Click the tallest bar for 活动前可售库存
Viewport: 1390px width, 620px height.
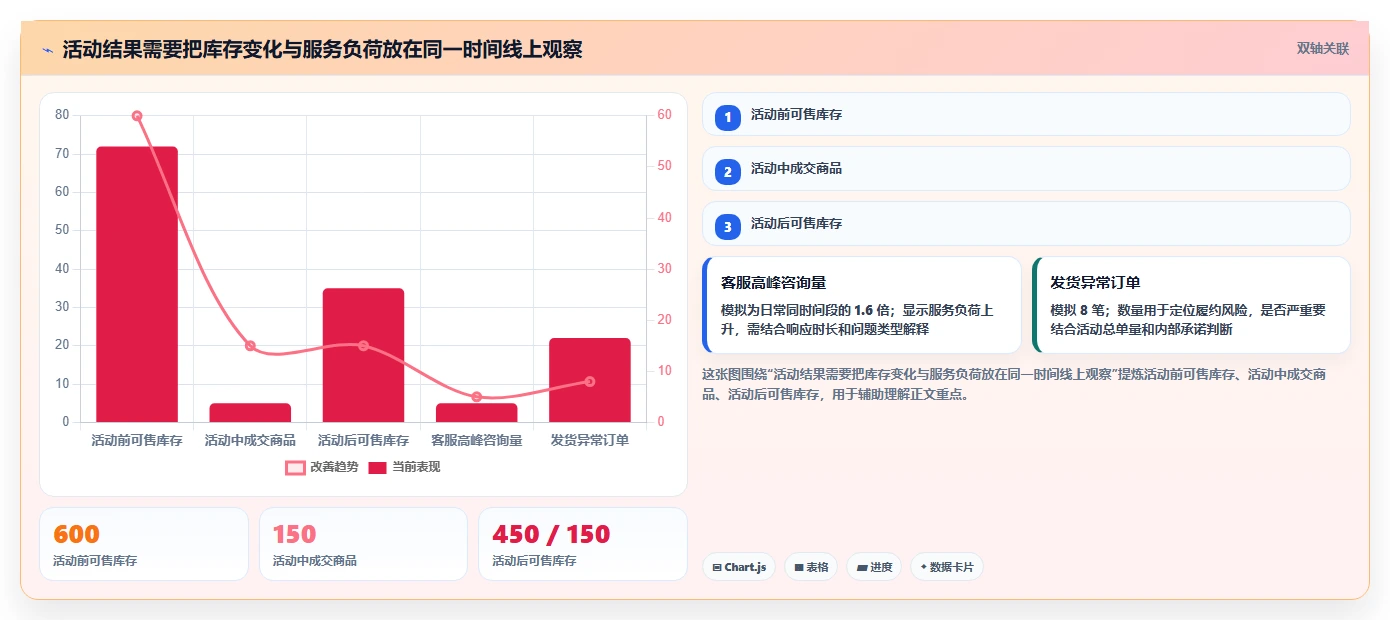(x=137, y=284)
